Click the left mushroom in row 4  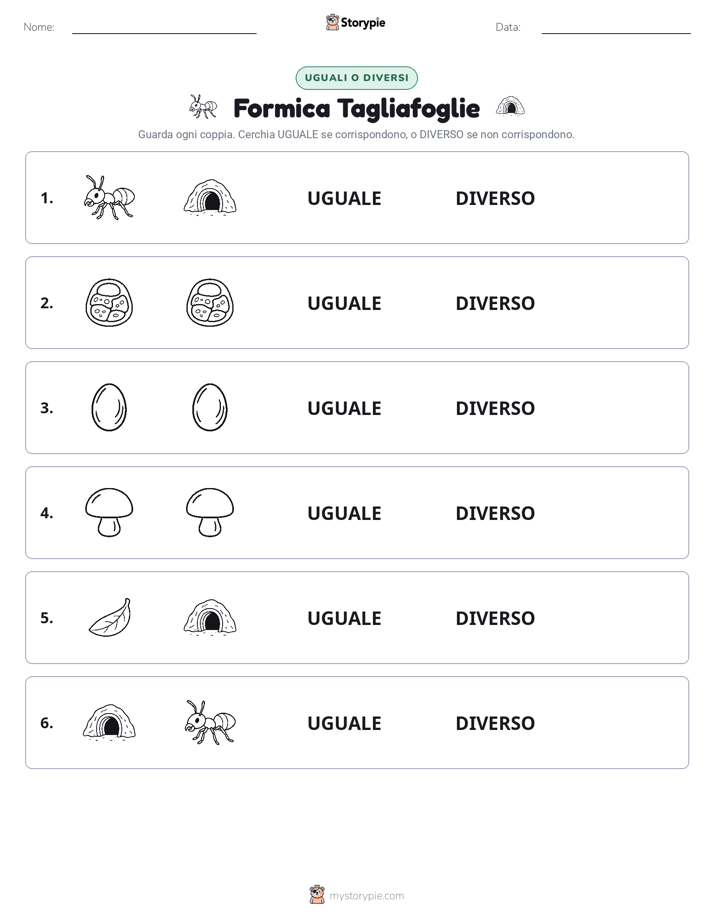point(109,512)
